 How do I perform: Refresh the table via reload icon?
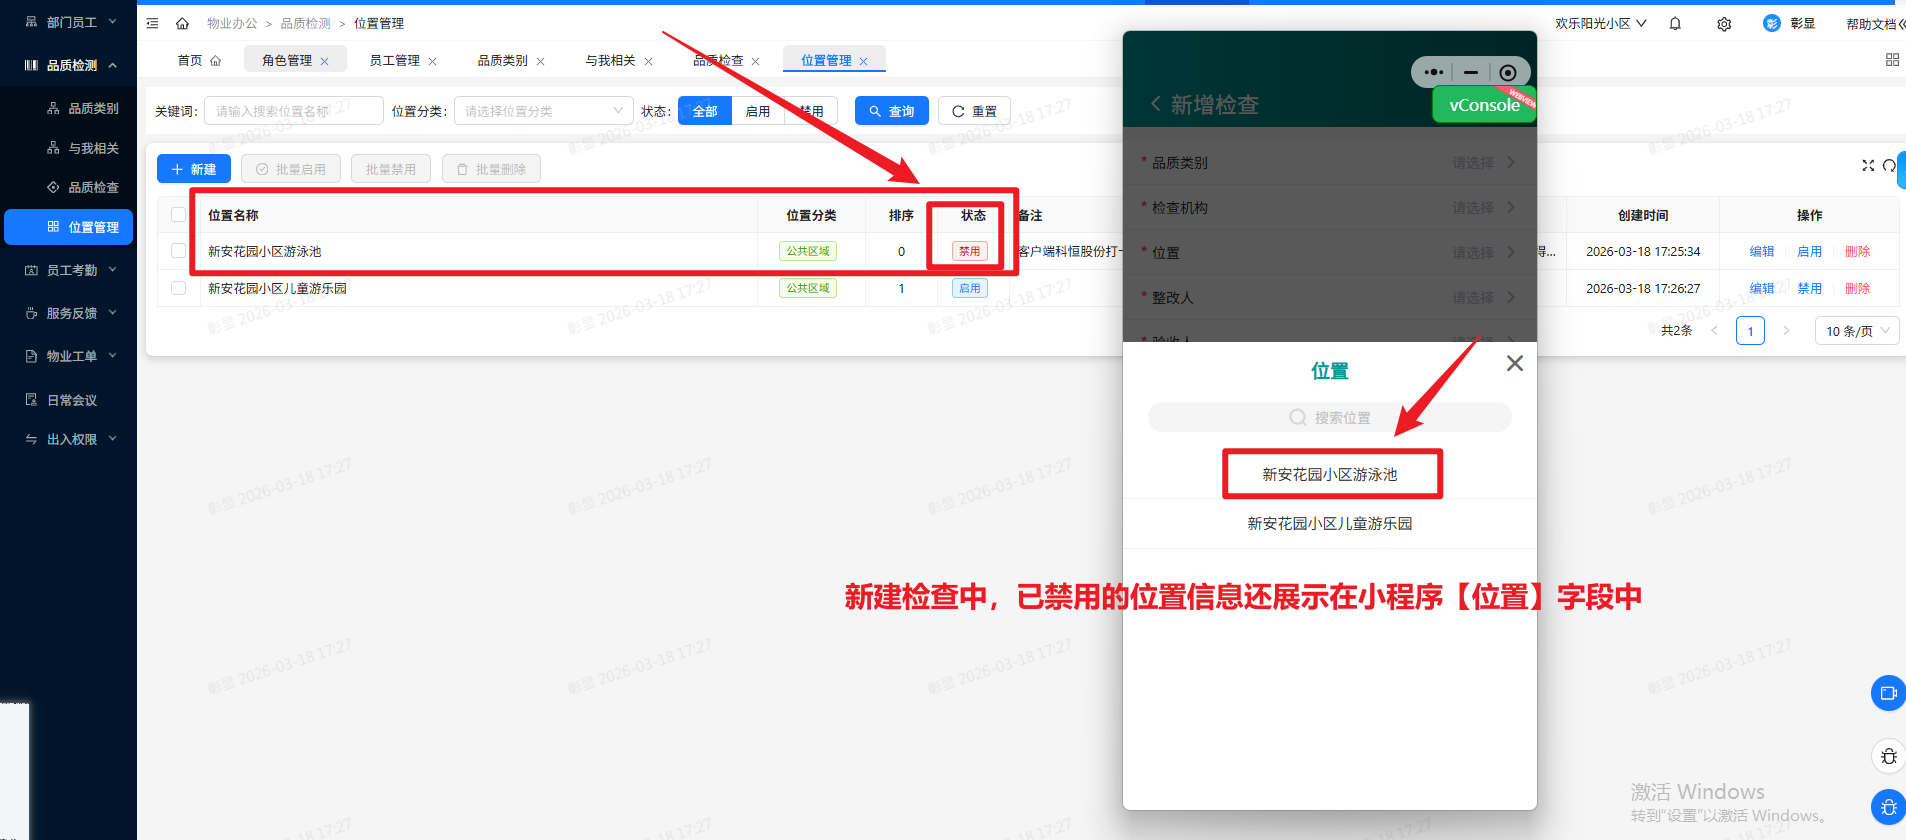(1889, 165)
